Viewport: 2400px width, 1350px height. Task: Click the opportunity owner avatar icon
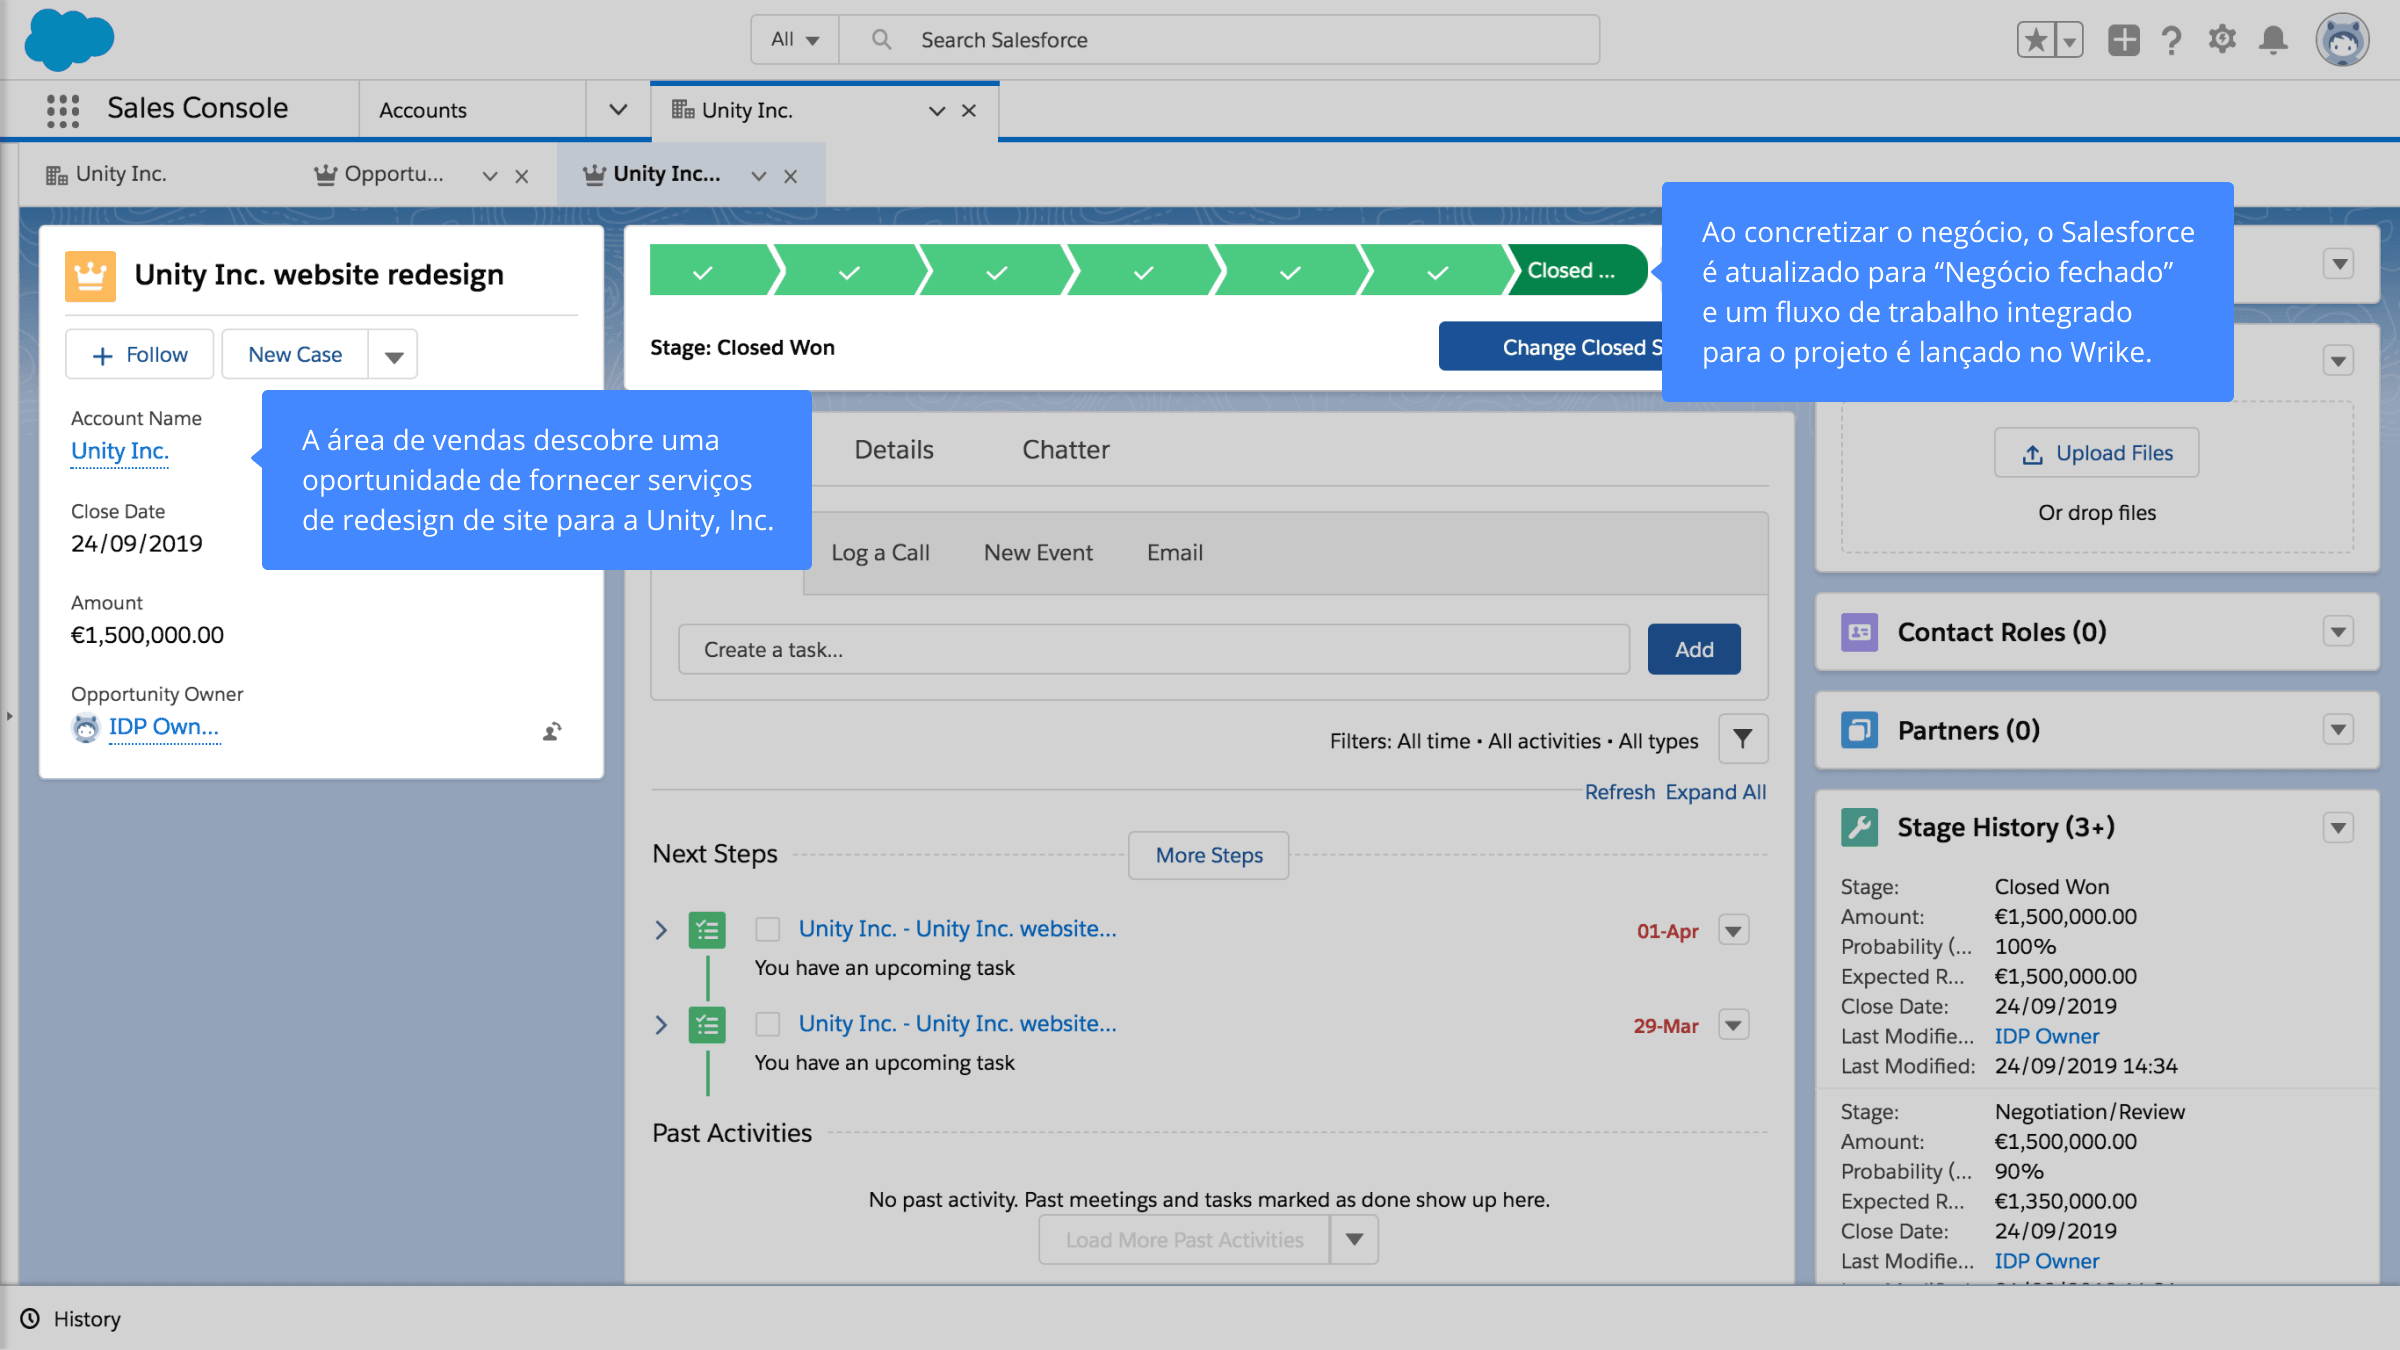tap(86, 728)
